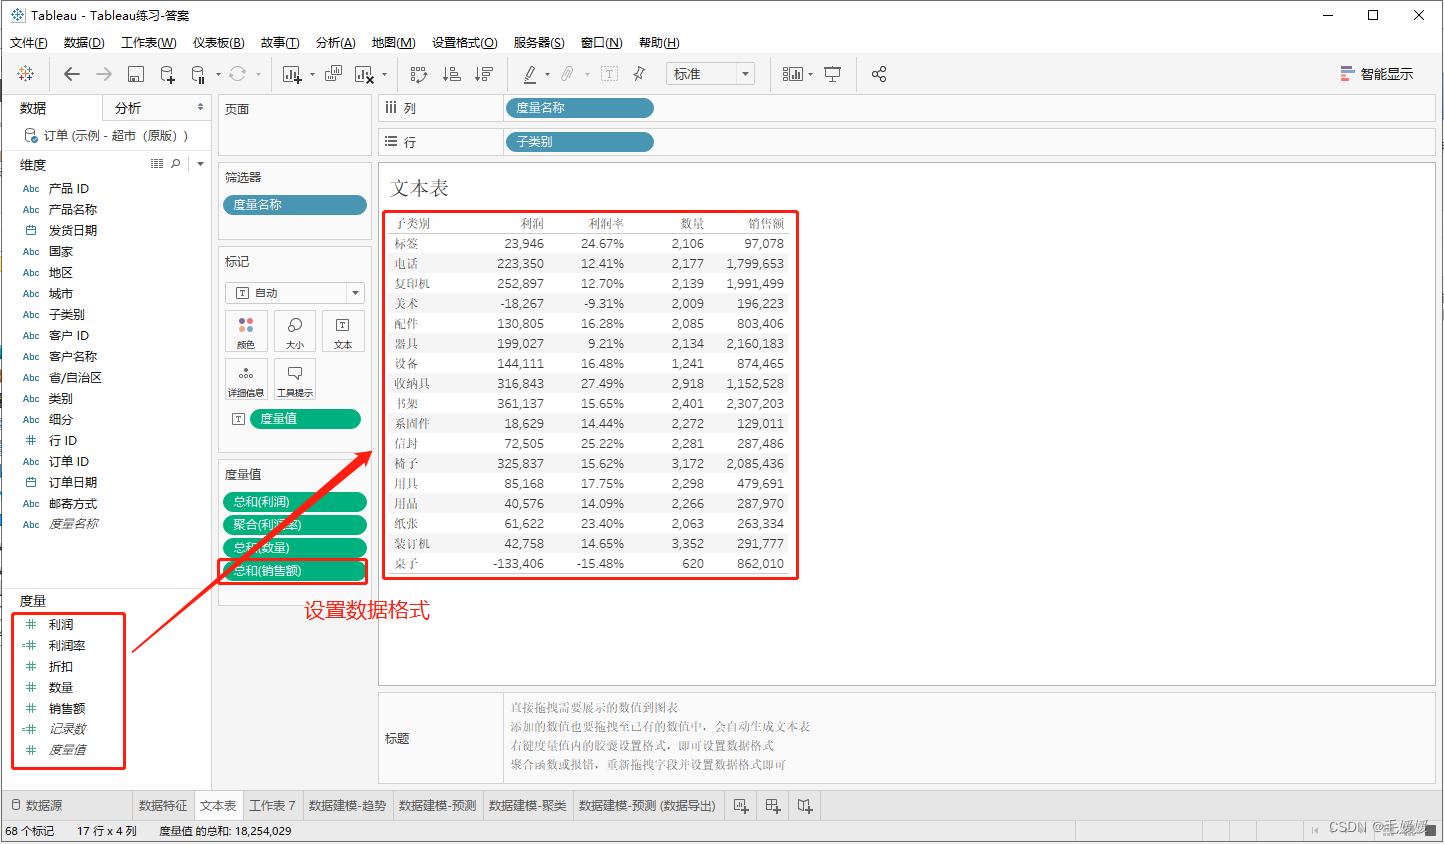Open the dimensions pane dropdown arrow
The image size is (1444, 844).
[x=200, y=164]
